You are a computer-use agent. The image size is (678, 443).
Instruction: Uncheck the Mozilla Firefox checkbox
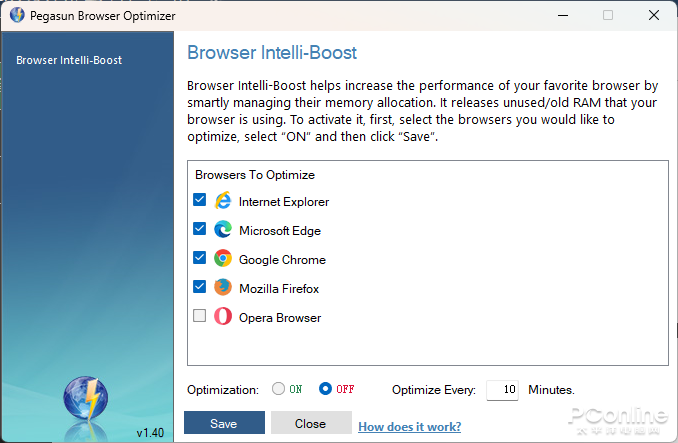pyautogui.click(x=199, y=287)
